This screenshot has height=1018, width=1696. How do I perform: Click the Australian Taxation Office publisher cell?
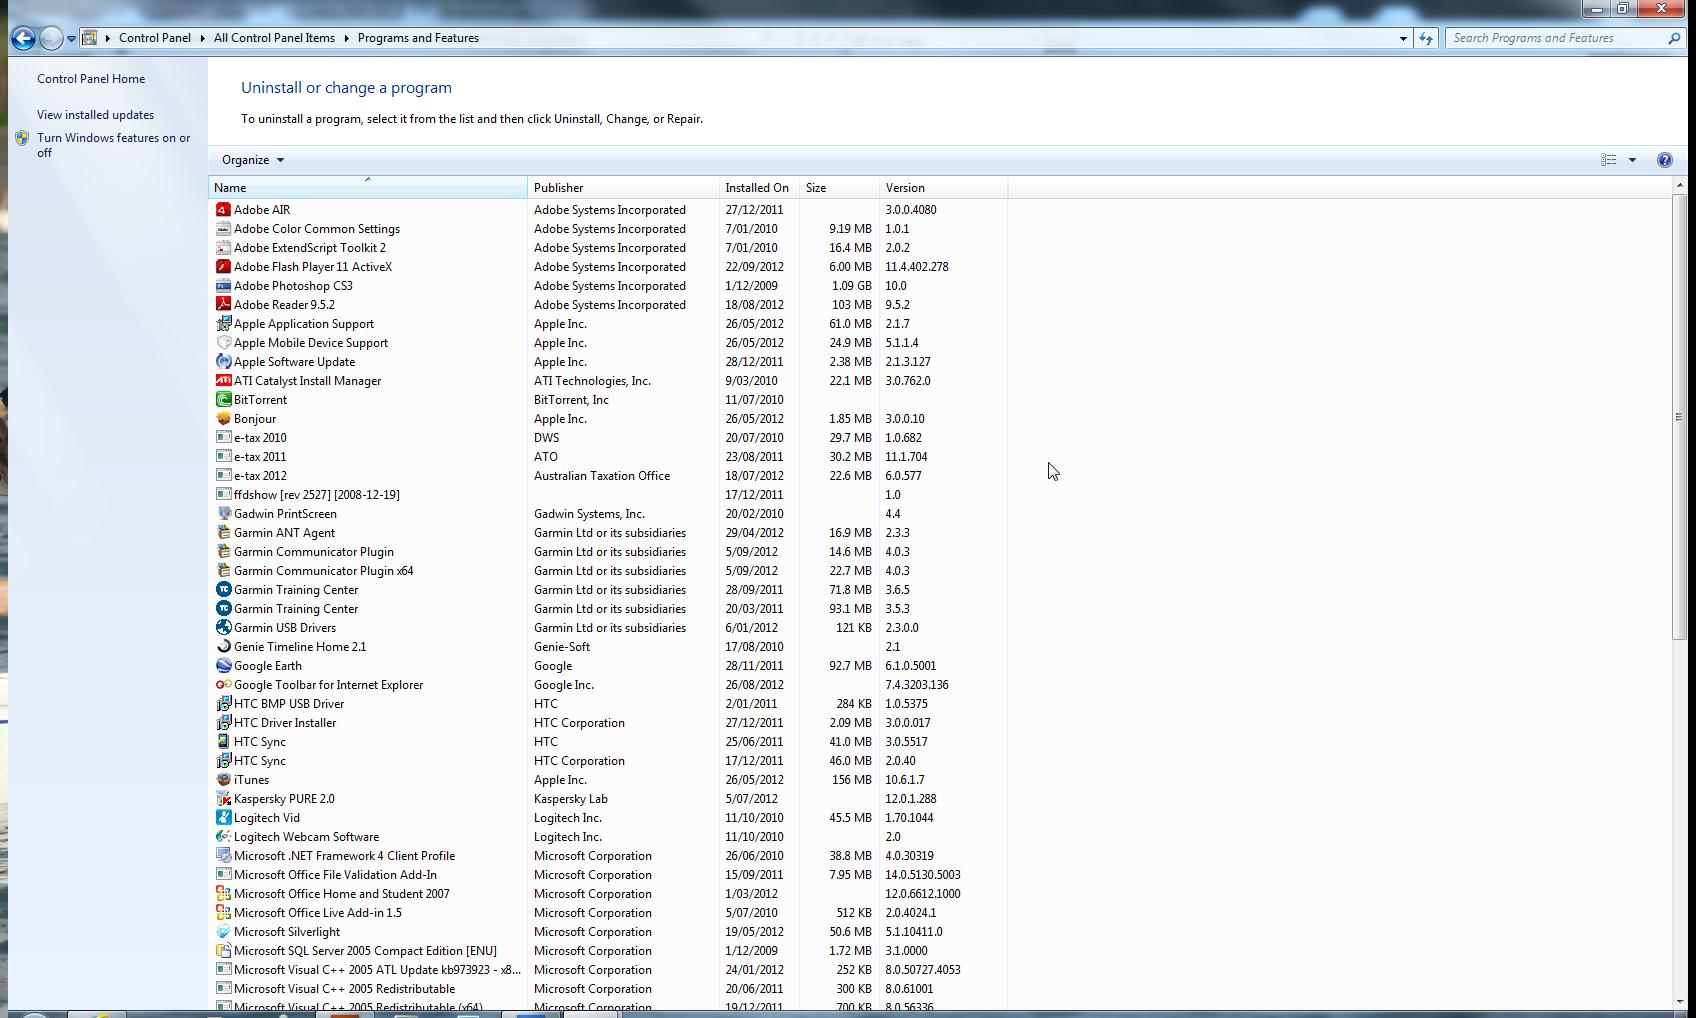(x=602, y=476)
